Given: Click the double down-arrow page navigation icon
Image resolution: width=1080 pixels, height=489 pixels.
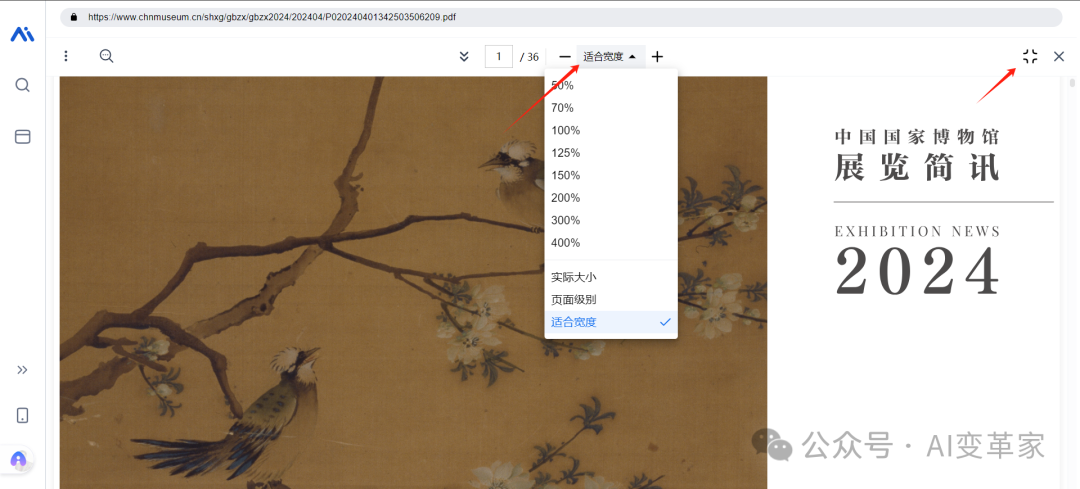Looking at the screenshot, I should click(x=464, y=56).
